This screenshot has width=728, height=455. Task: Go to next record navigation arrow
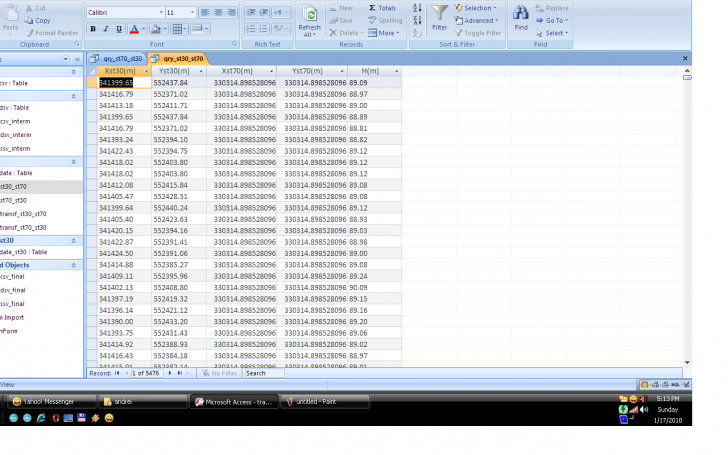169,373
